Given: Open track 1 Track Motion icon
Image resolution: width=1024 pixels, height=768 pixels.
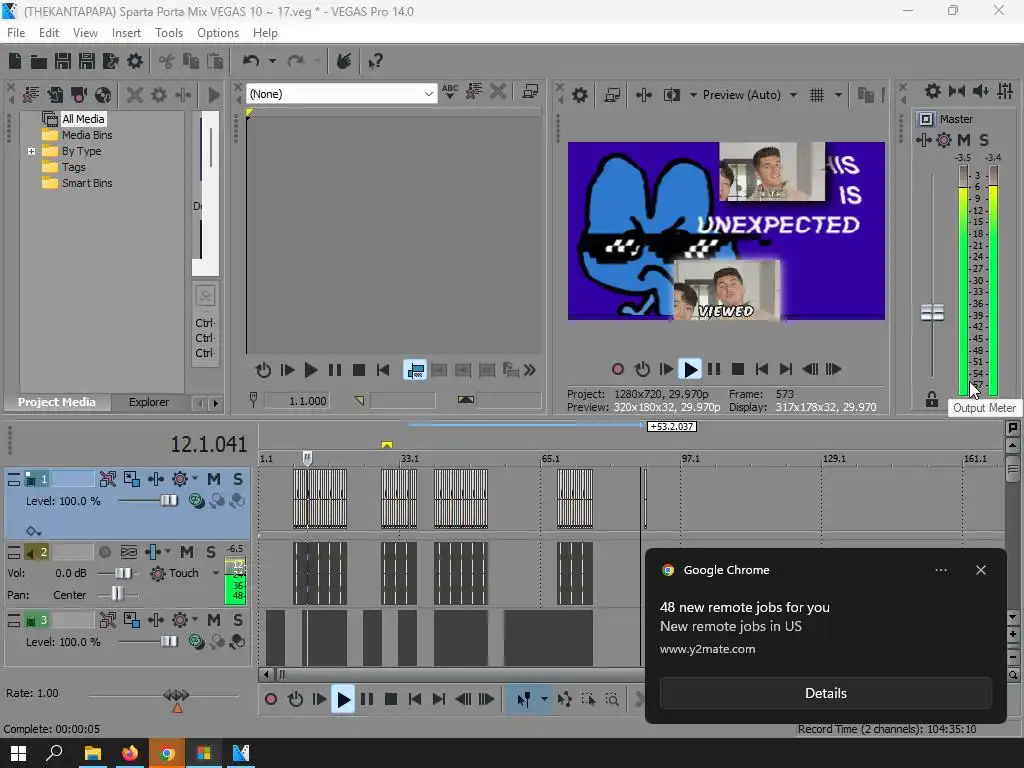Looking at the screenshot, I should click(x=131, y=479).
